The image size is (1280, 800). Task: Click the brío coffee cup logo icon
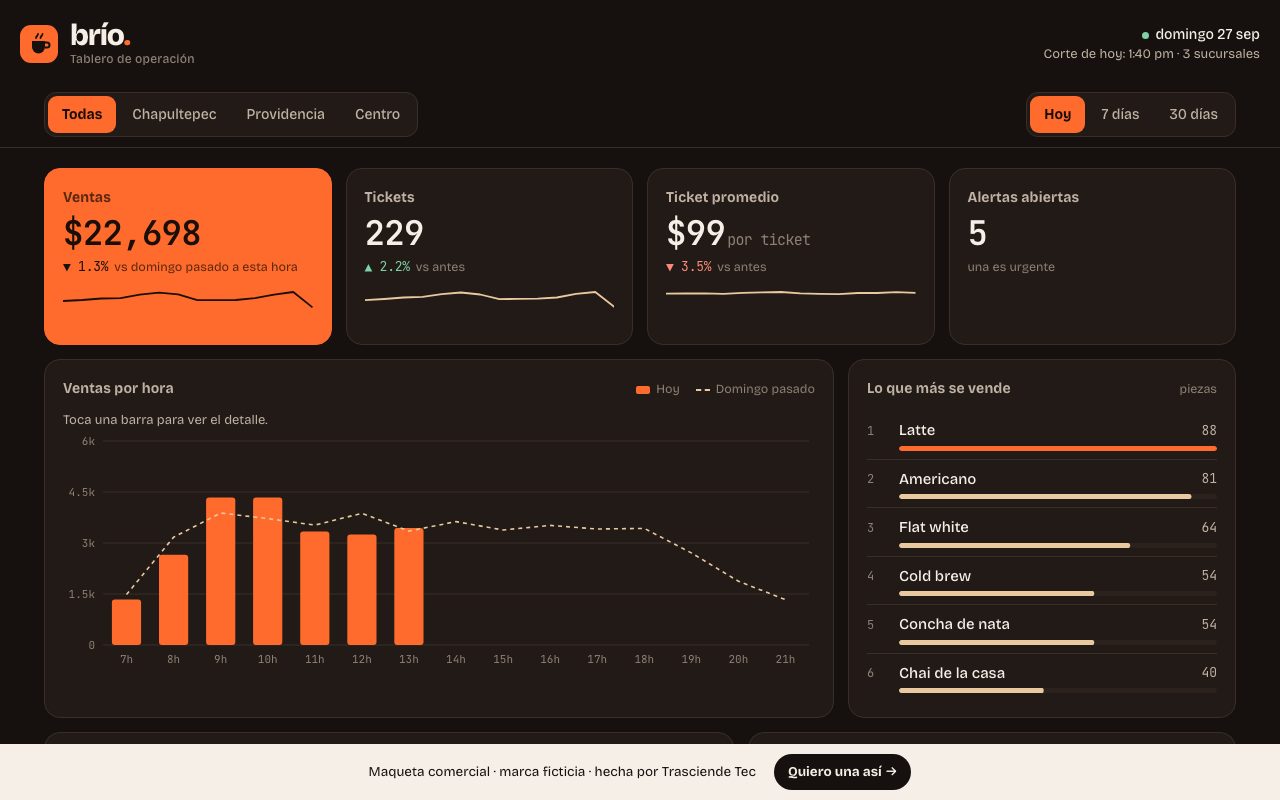(39, 44)
